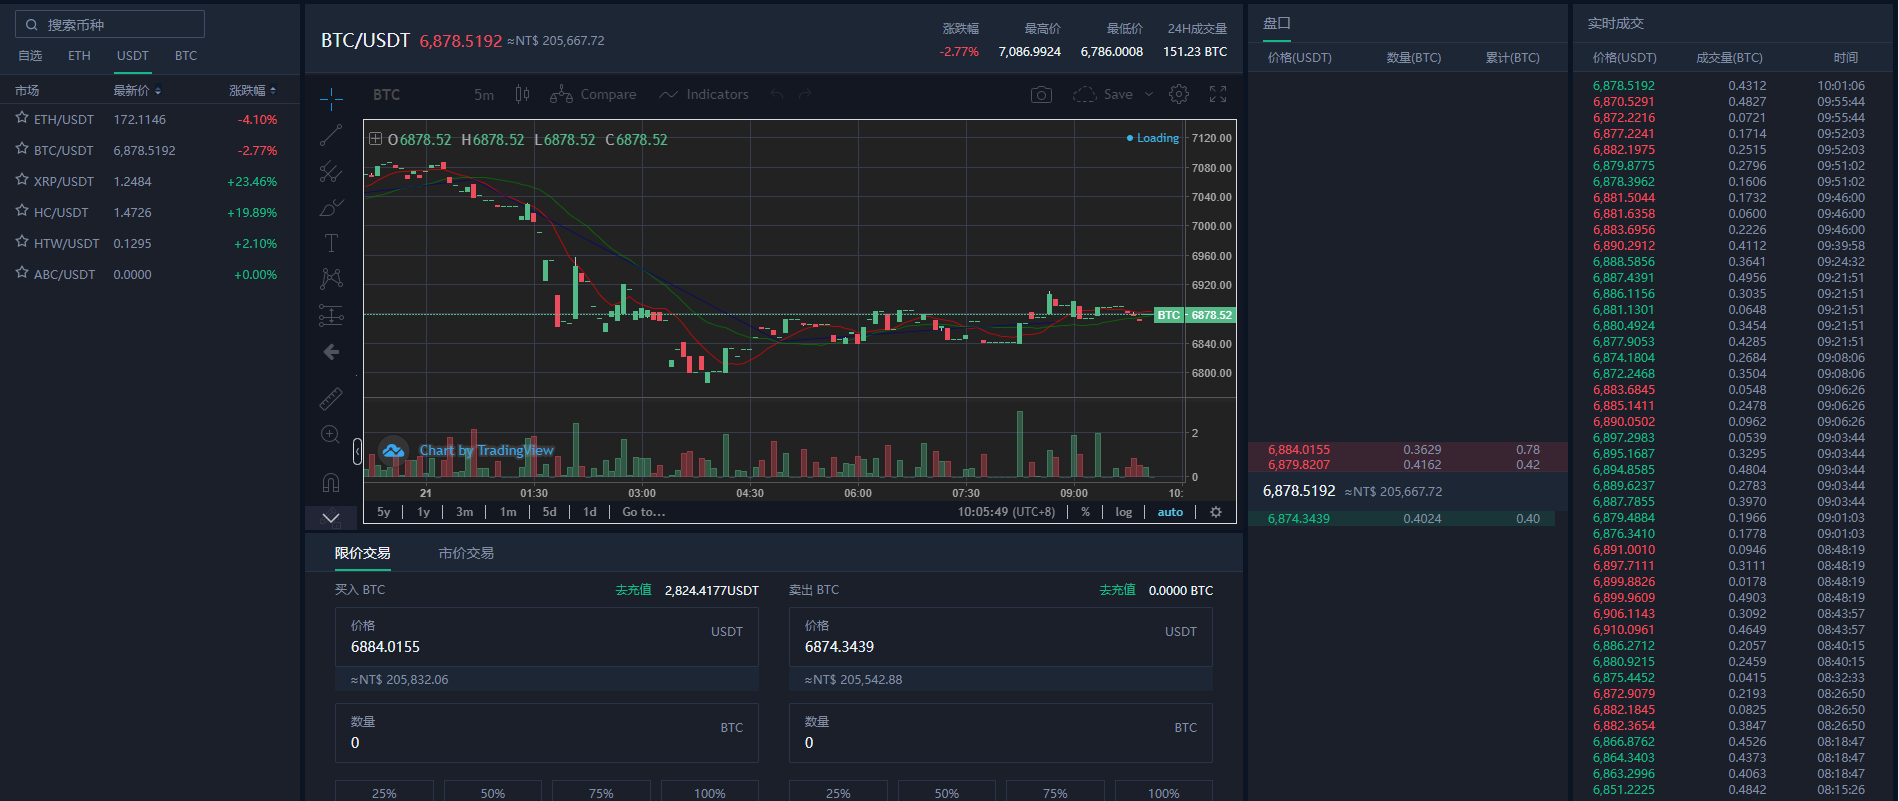Open the candlestick chart style selector
The height and width of the screenshot is (801, 1899).
[522, 95]
